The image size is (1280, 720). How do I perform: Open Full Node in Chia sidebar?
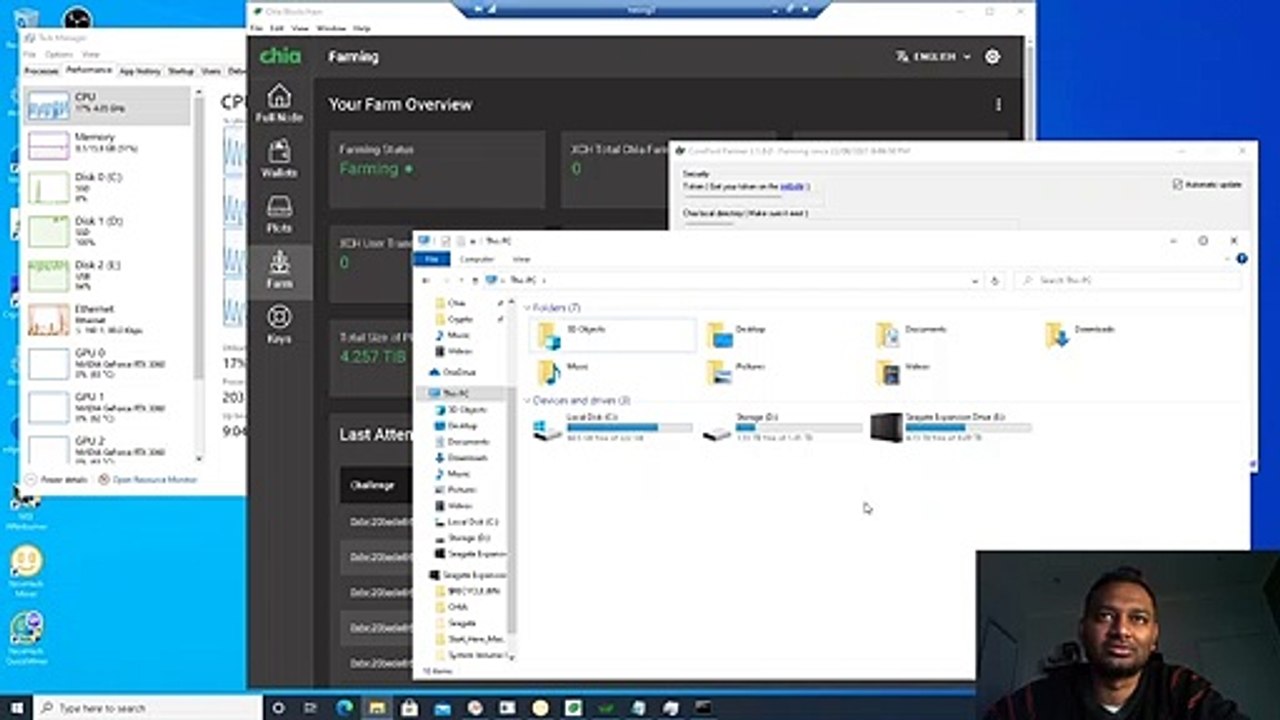click(x=279, y=104)
